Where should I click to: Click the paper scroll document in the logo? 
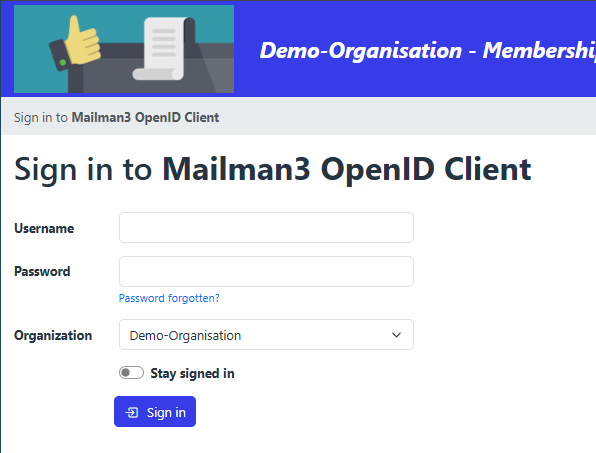click(163, 49)
